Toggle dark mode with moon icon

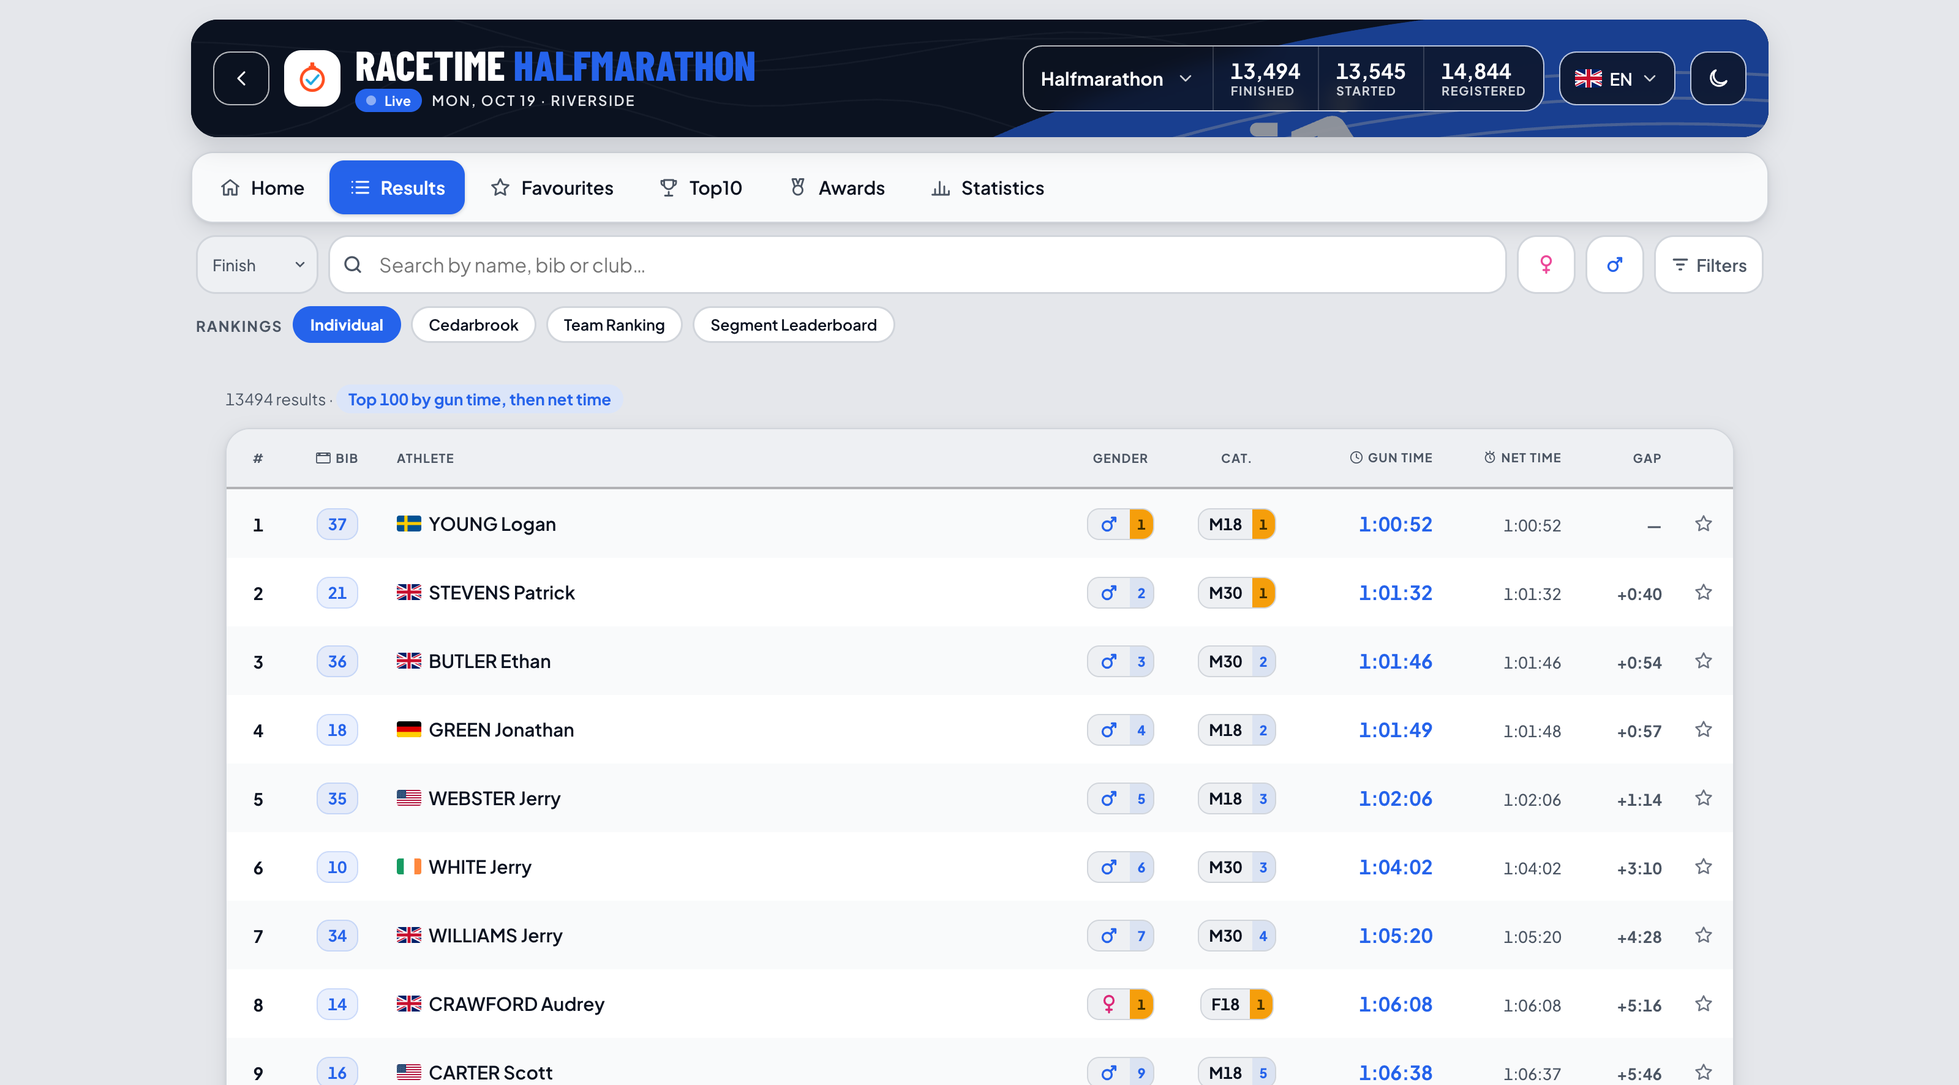tap(1718, 78)
